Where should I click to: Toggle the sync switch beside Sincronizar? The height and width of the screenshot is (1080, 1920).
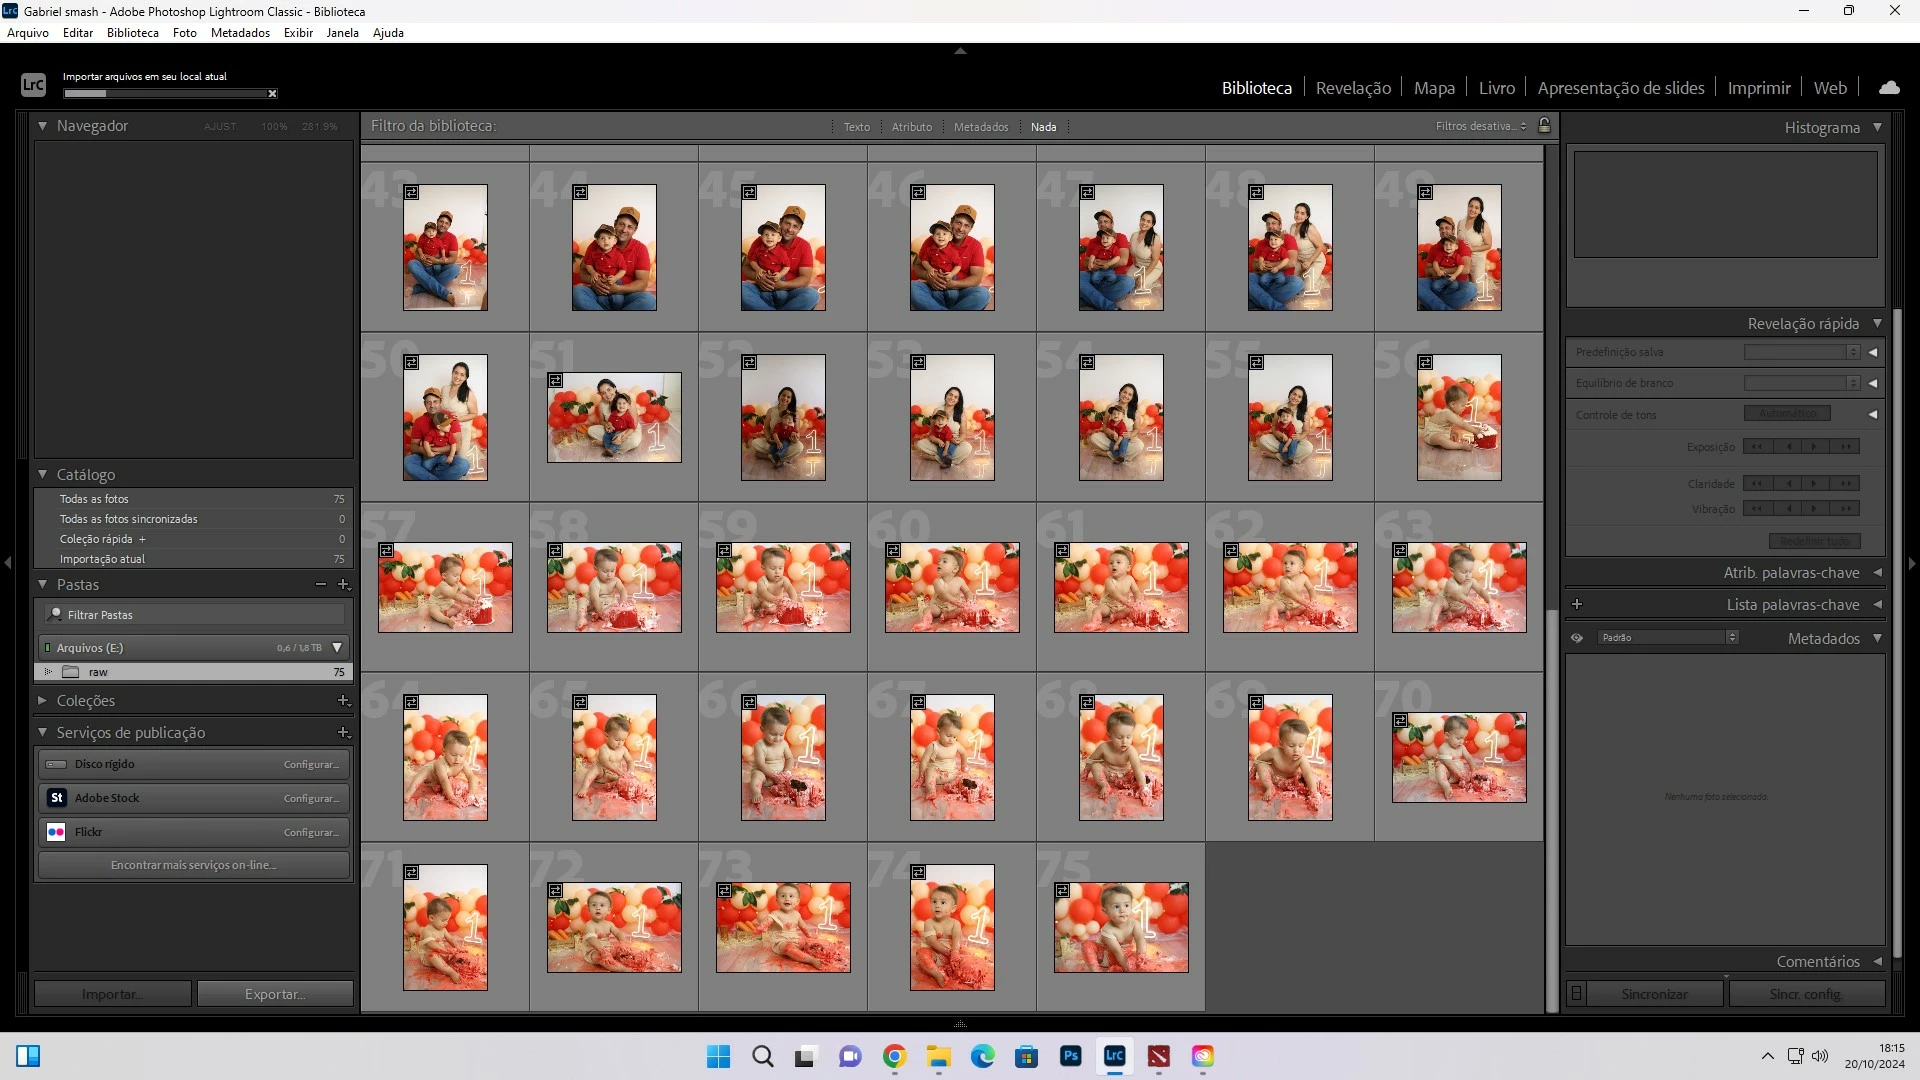(1576, 994)
